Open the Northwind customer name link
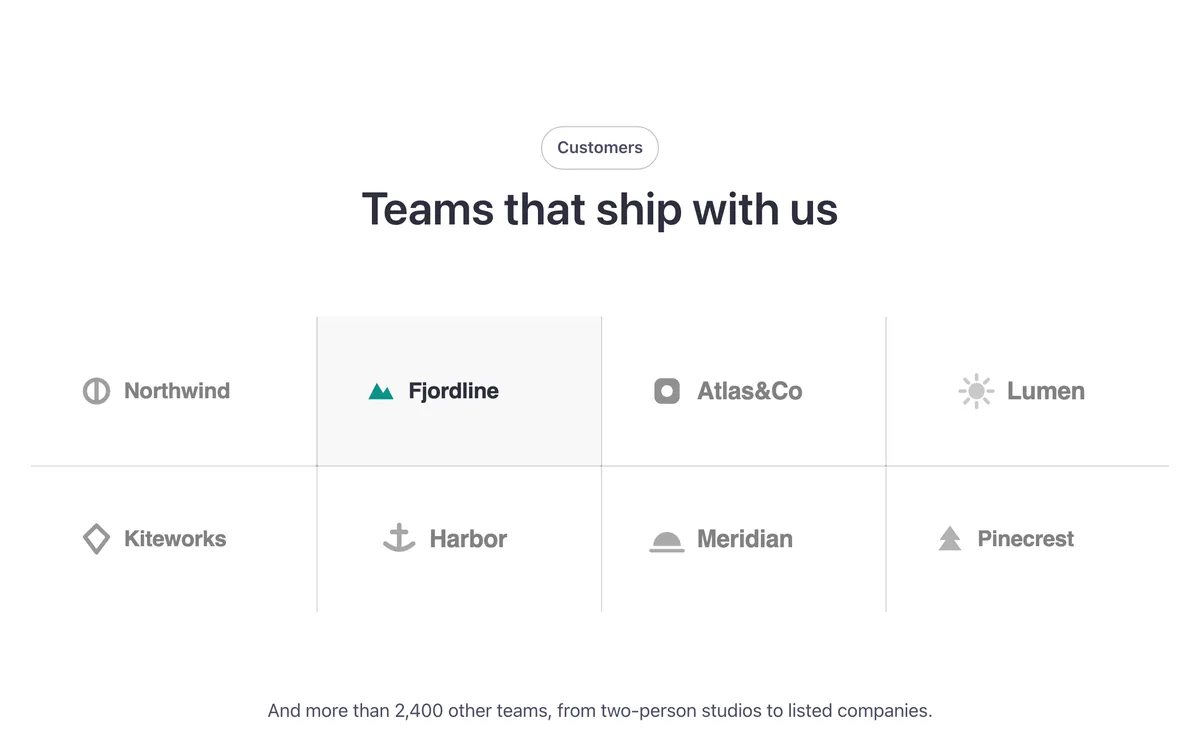Screen dimensions: 1200x750 pos(177,391)
